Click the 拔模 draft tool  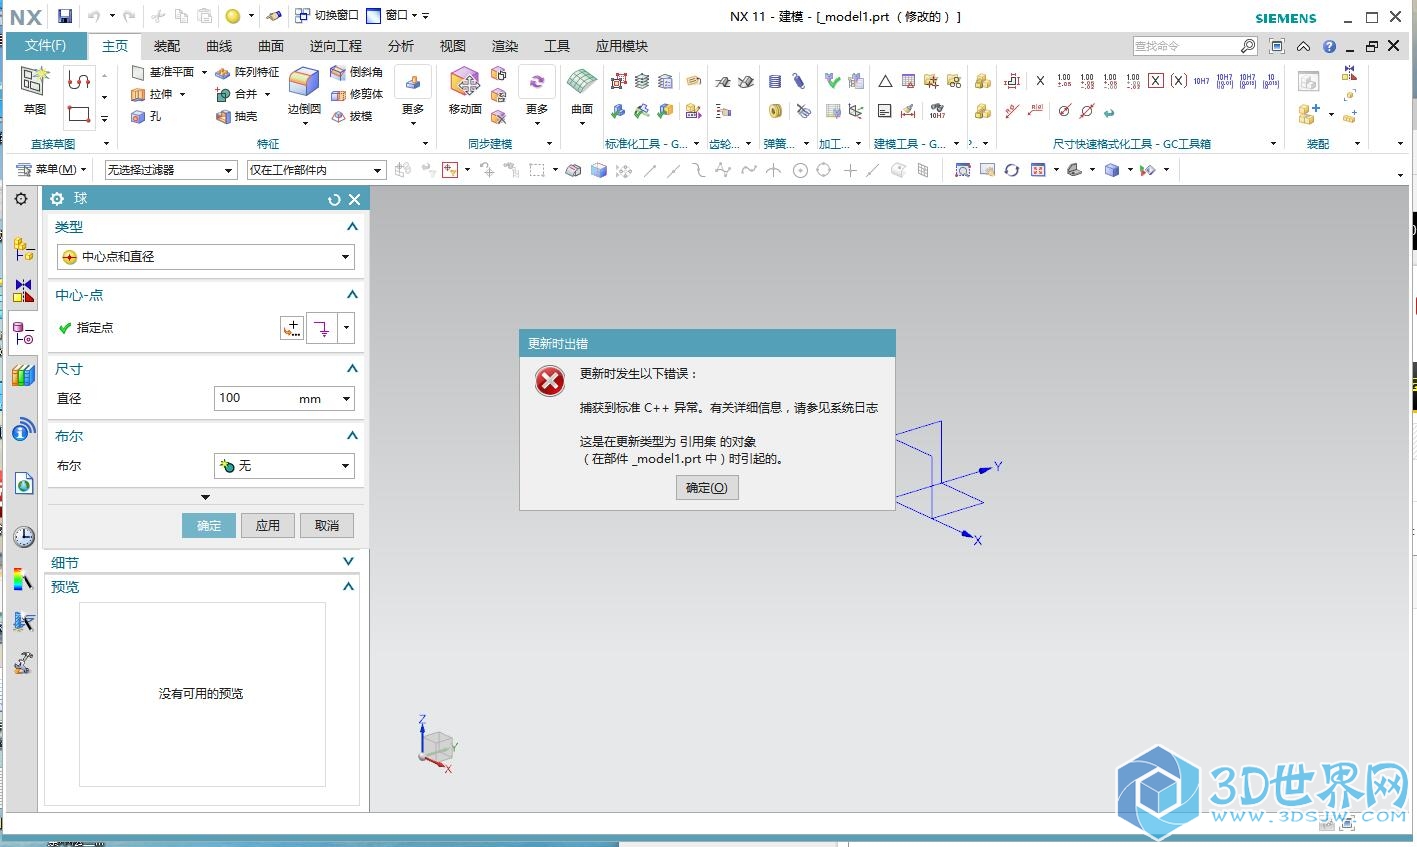click(351, 116)
